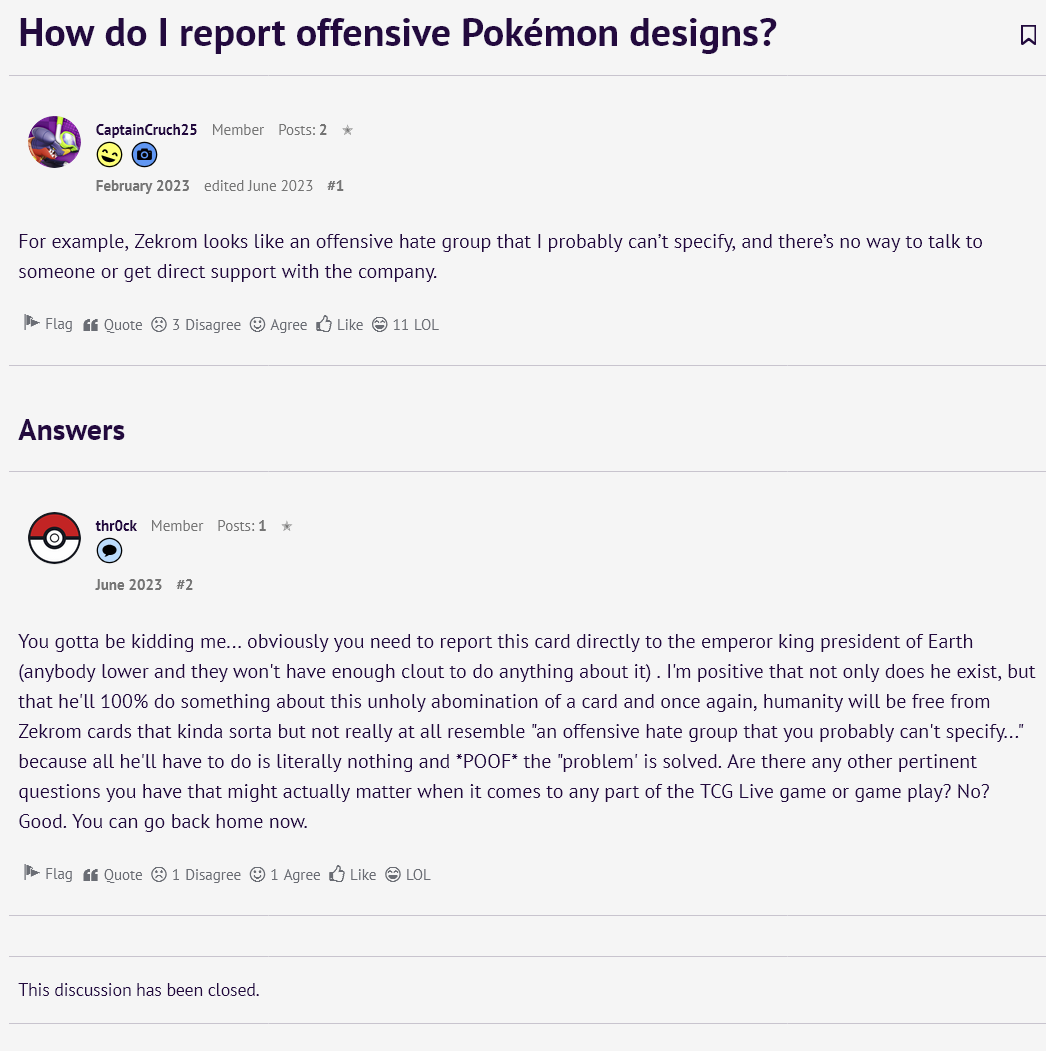The height and width of the screenshot is (1051, 1046).
Task: Like thr0ck's reply with thumbs-up
Action: click(x=352, y=875)
